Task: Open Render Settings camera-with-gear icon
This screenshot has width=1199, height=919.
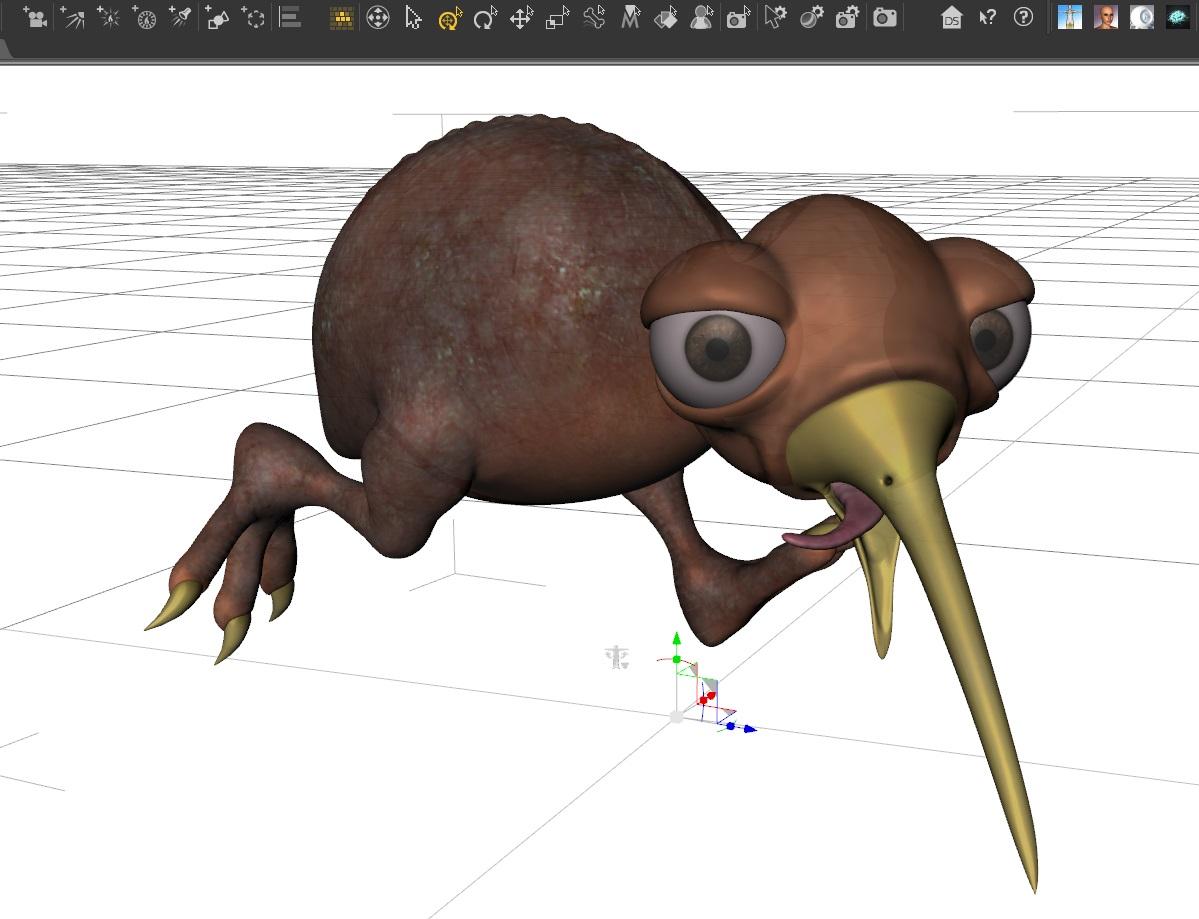Action: (847, 17)
